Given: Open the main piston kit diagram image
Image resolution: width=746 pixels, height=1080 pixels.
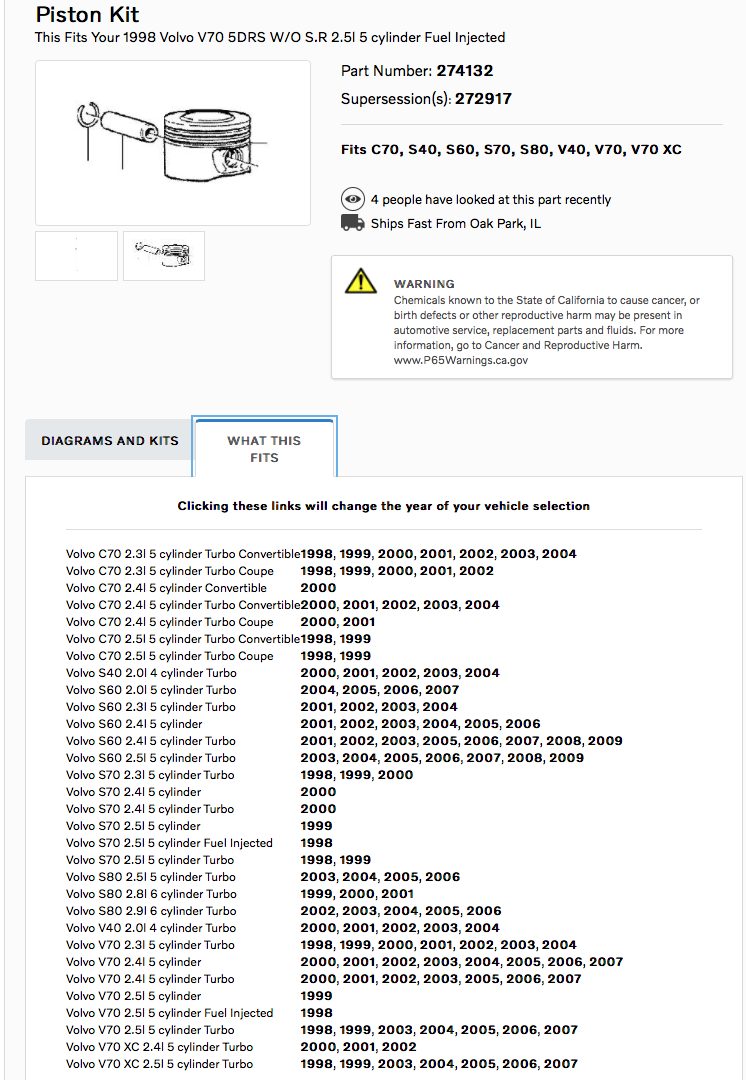Looking at the screenshot, I should tap(173, 143).
